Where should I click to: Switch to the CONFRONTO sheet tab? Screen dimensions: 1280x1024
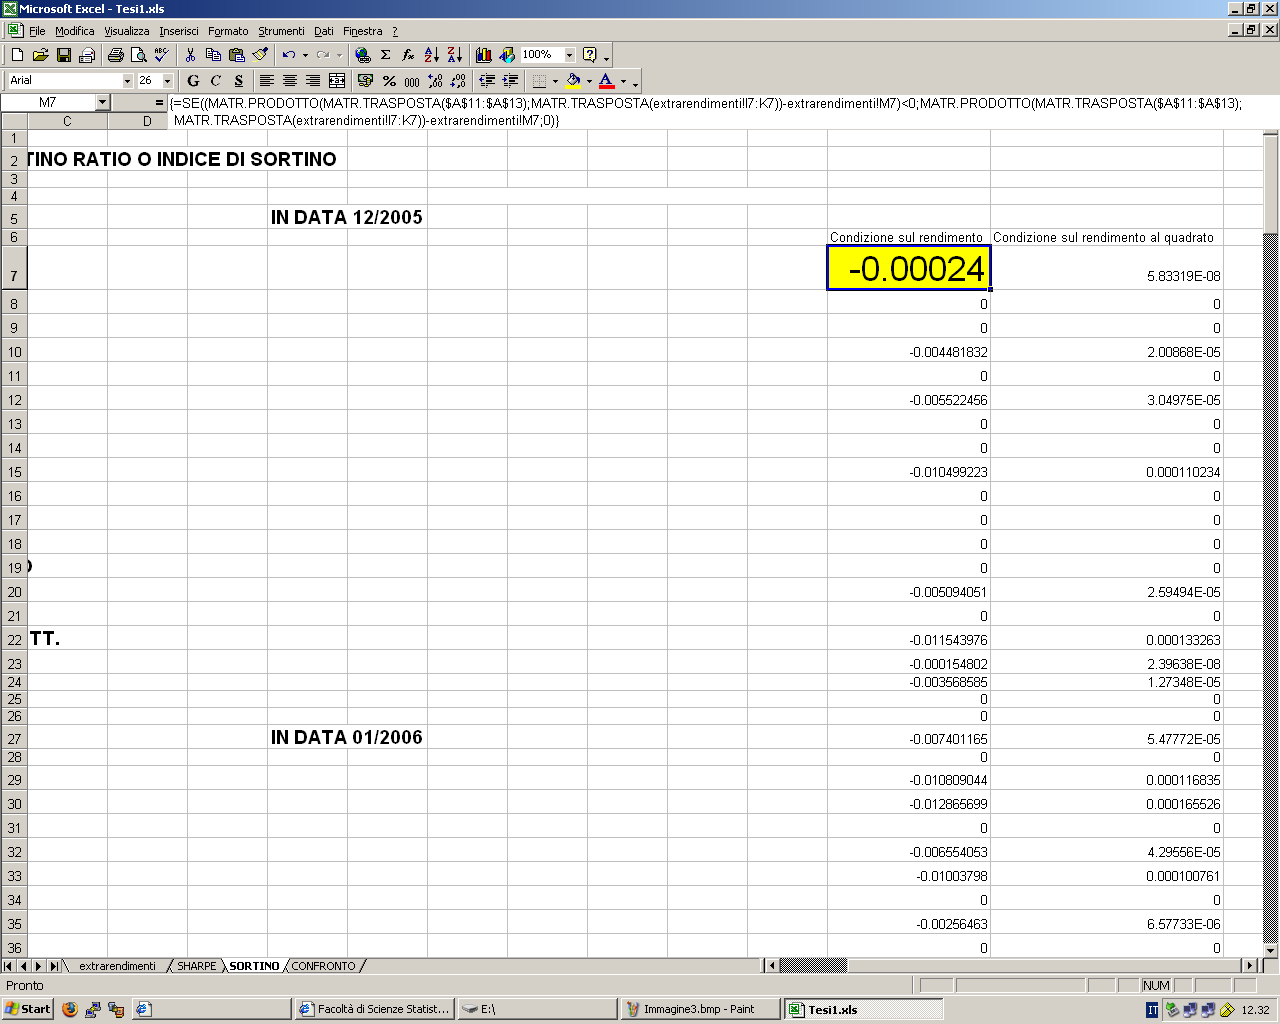click(x=323, y=966)
